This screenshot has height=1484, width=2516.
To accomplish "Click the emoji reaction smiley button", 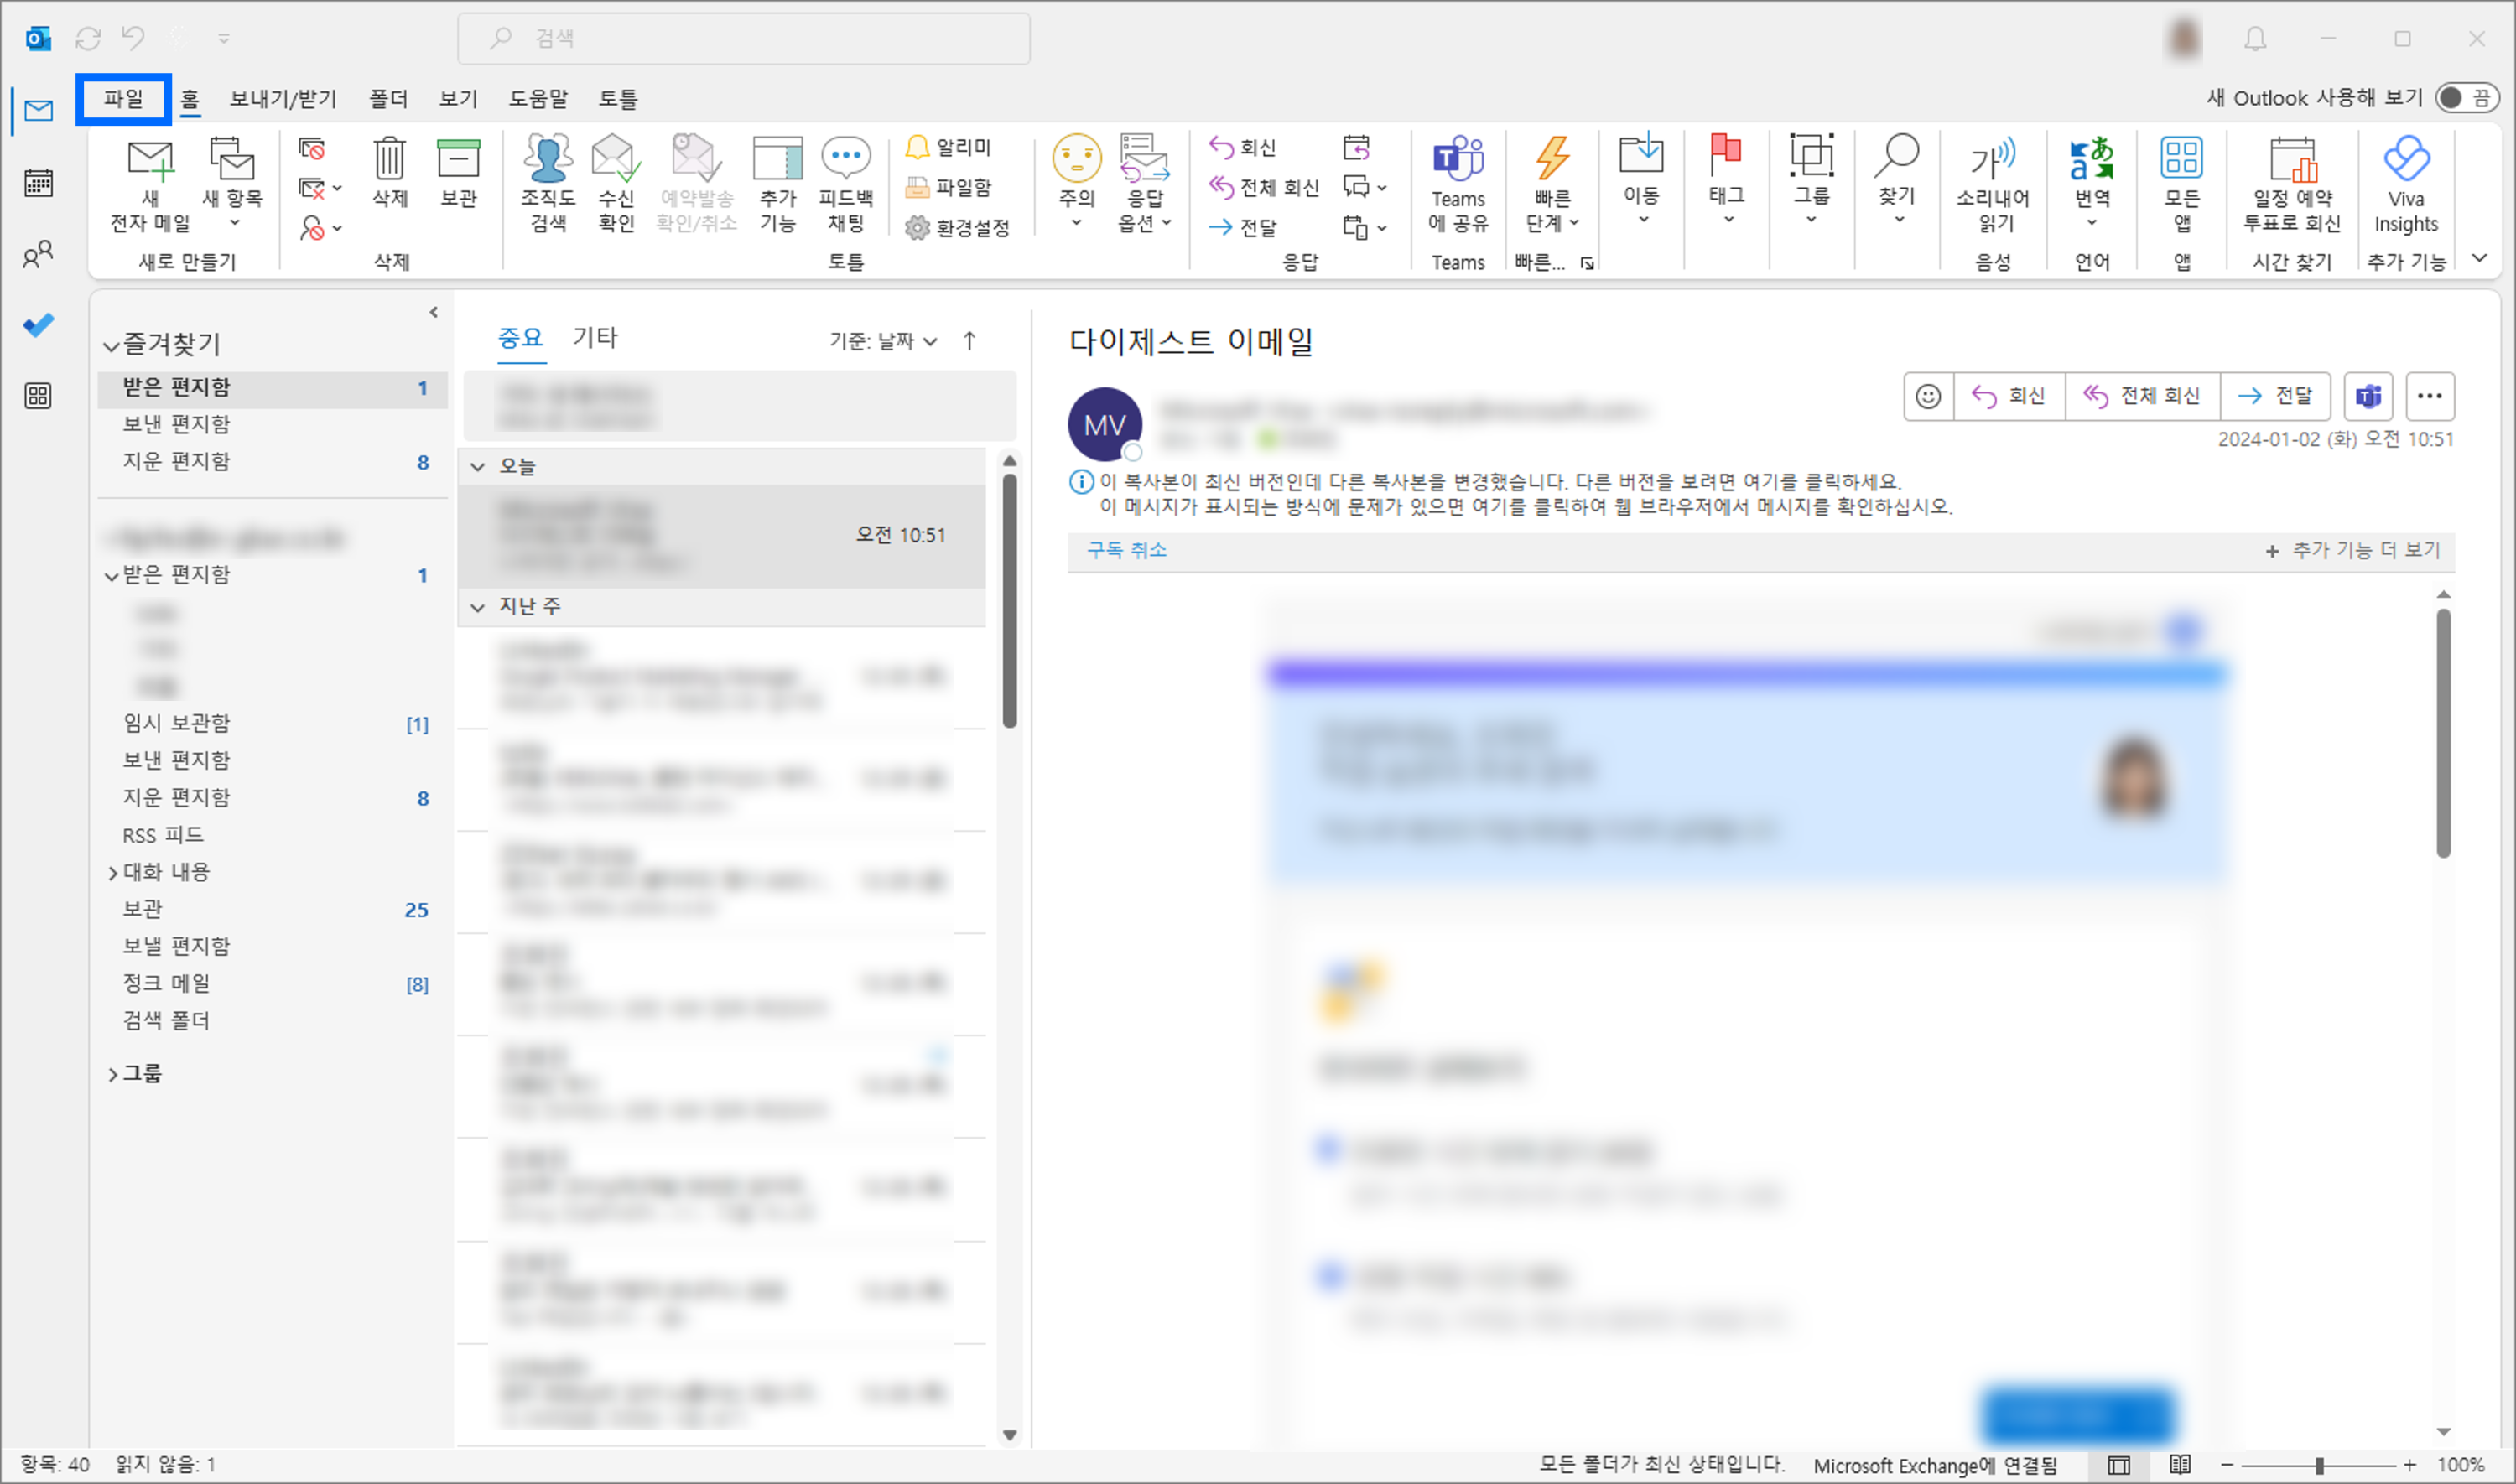I will click(x=1927, y=396).
